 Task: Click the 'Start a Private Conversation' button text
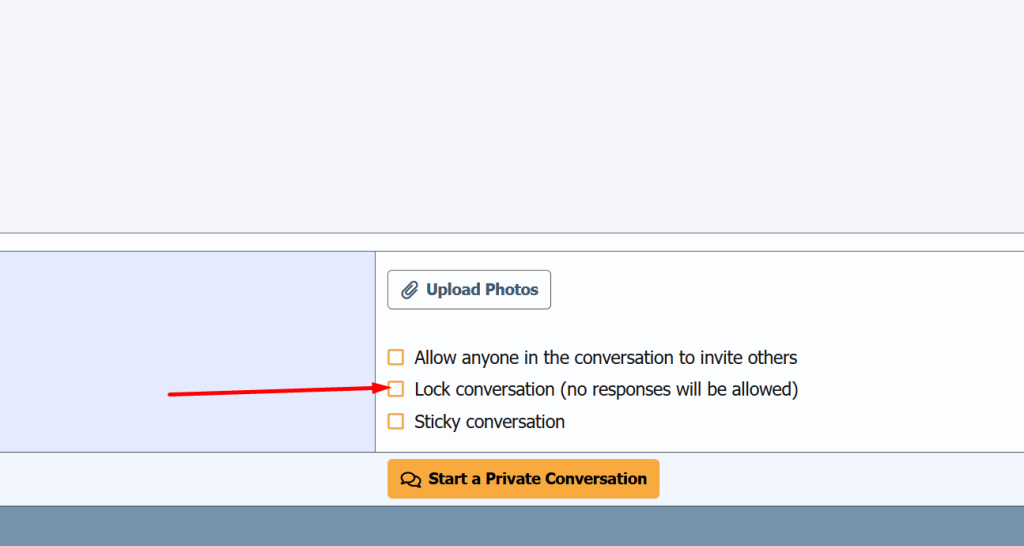[x=537, y=479]
